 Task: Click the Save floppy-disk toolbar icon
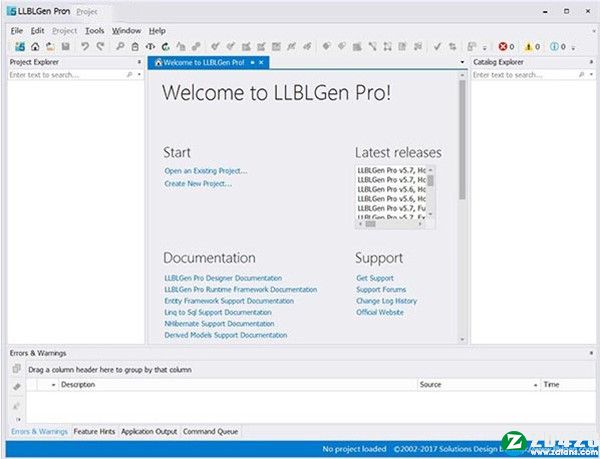tap(65, 47)
